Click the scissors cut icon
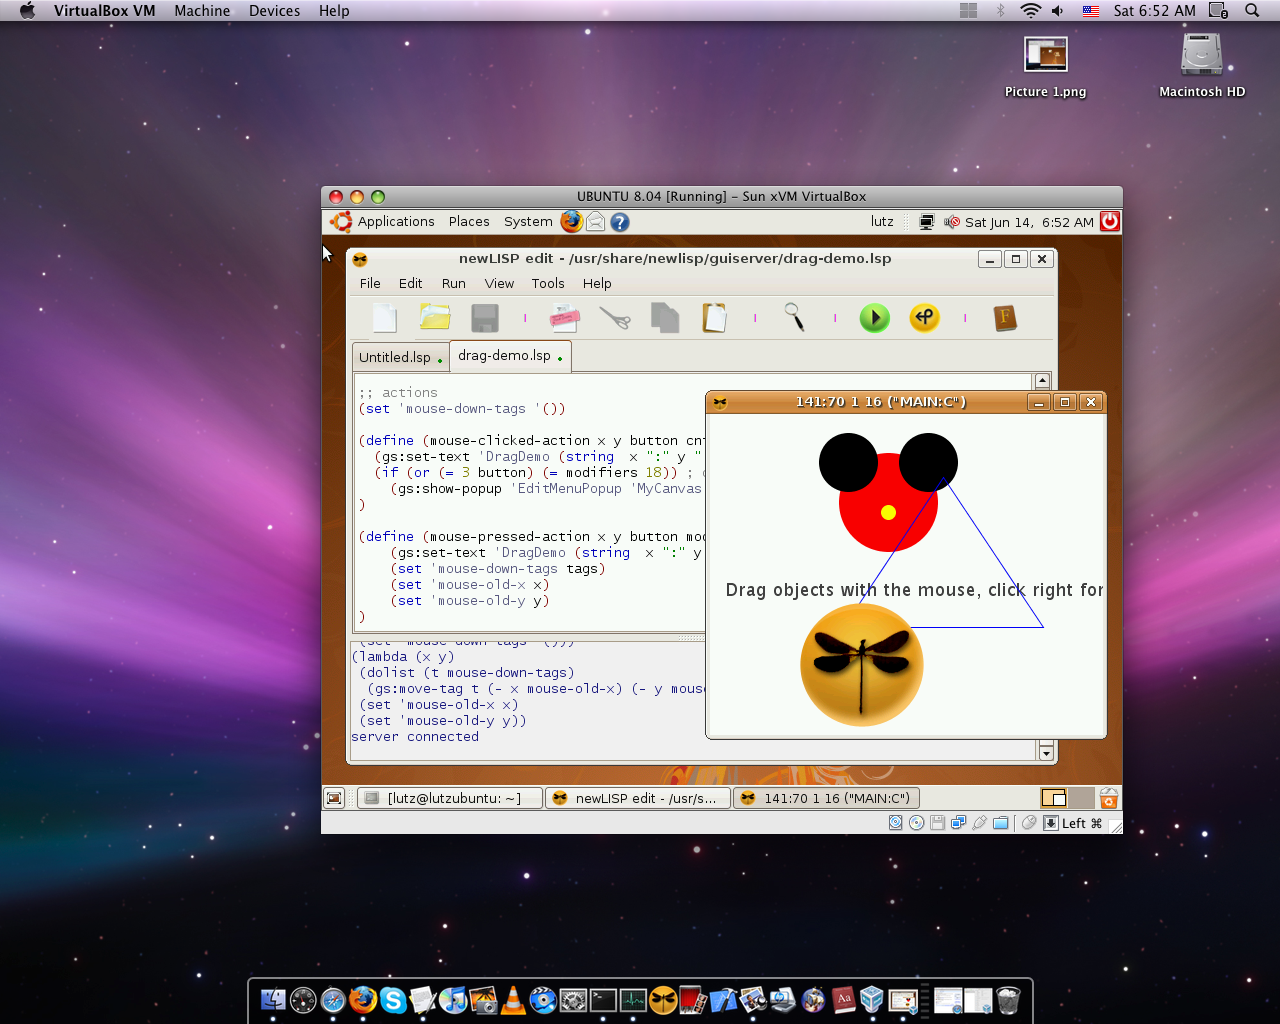The image size is (1280, 1024). point(615,318)
